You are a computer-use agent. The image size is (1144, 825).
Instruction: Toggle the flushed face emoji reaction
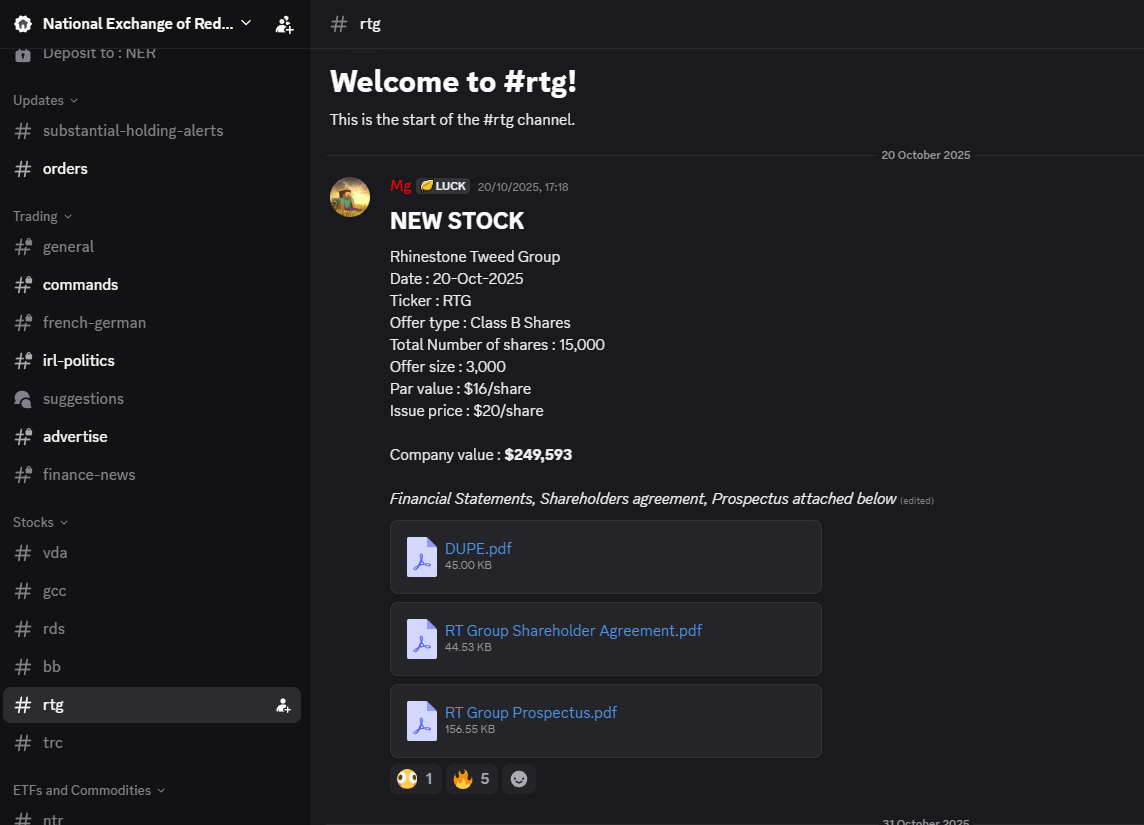point(415,779)
